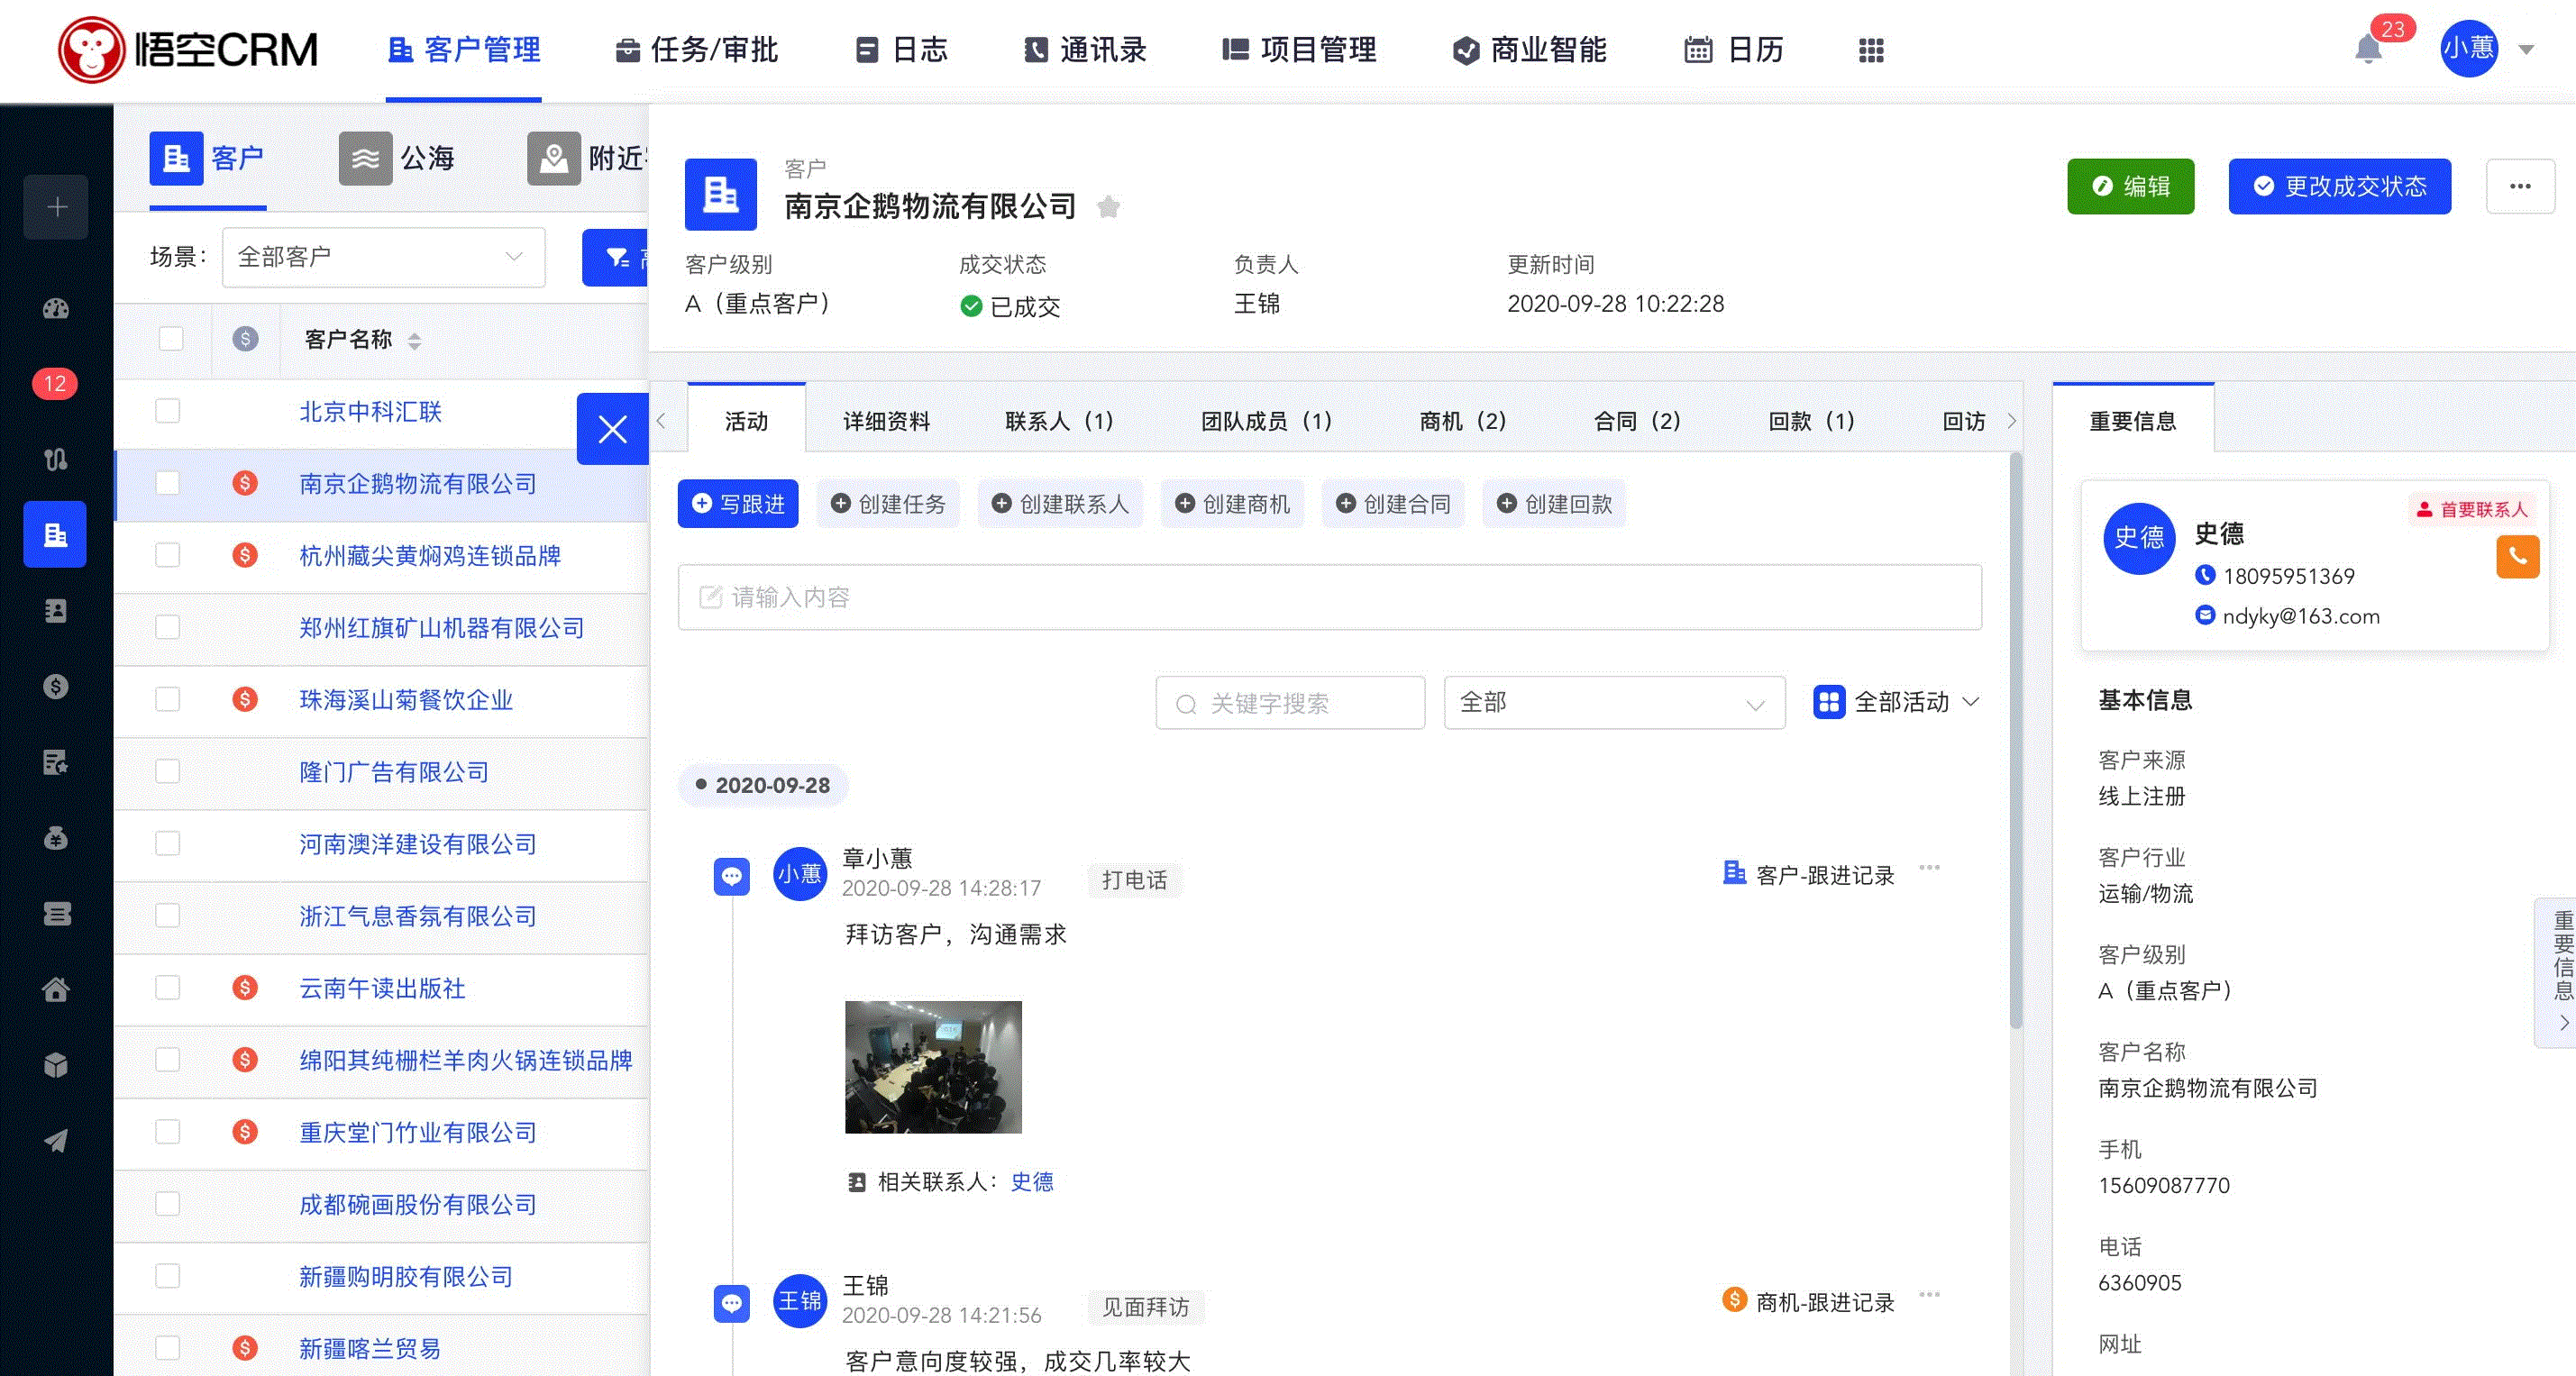The height and width of the screenshot is (1376, 2576).
Task: Expand the 场景 全部客户 dropdown
Action: click(383, 257)
